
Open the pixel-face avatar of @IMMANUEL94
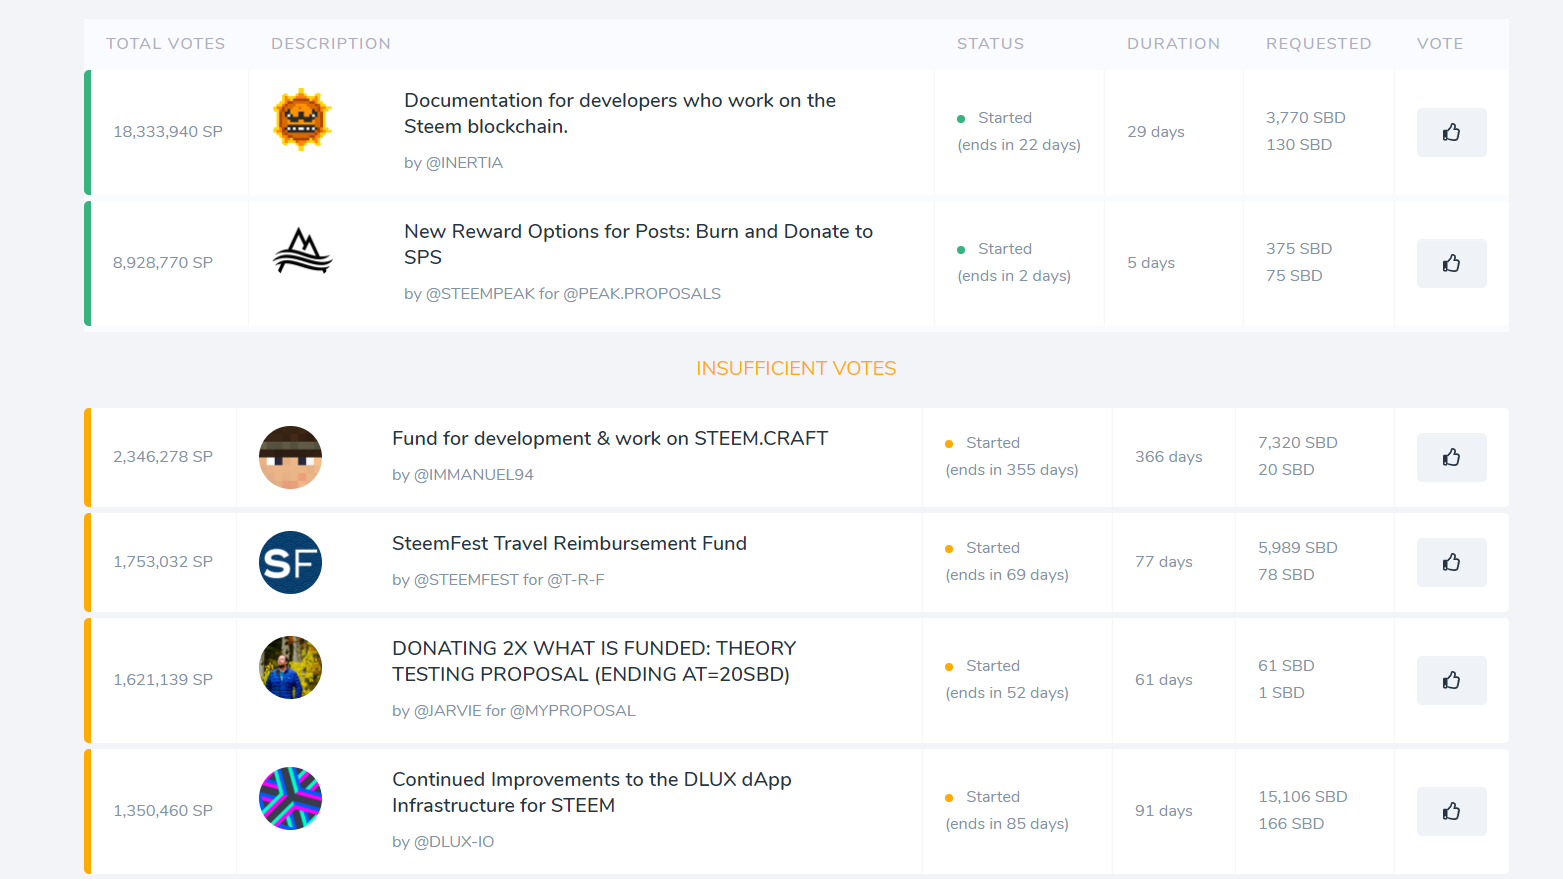(290, 457)
